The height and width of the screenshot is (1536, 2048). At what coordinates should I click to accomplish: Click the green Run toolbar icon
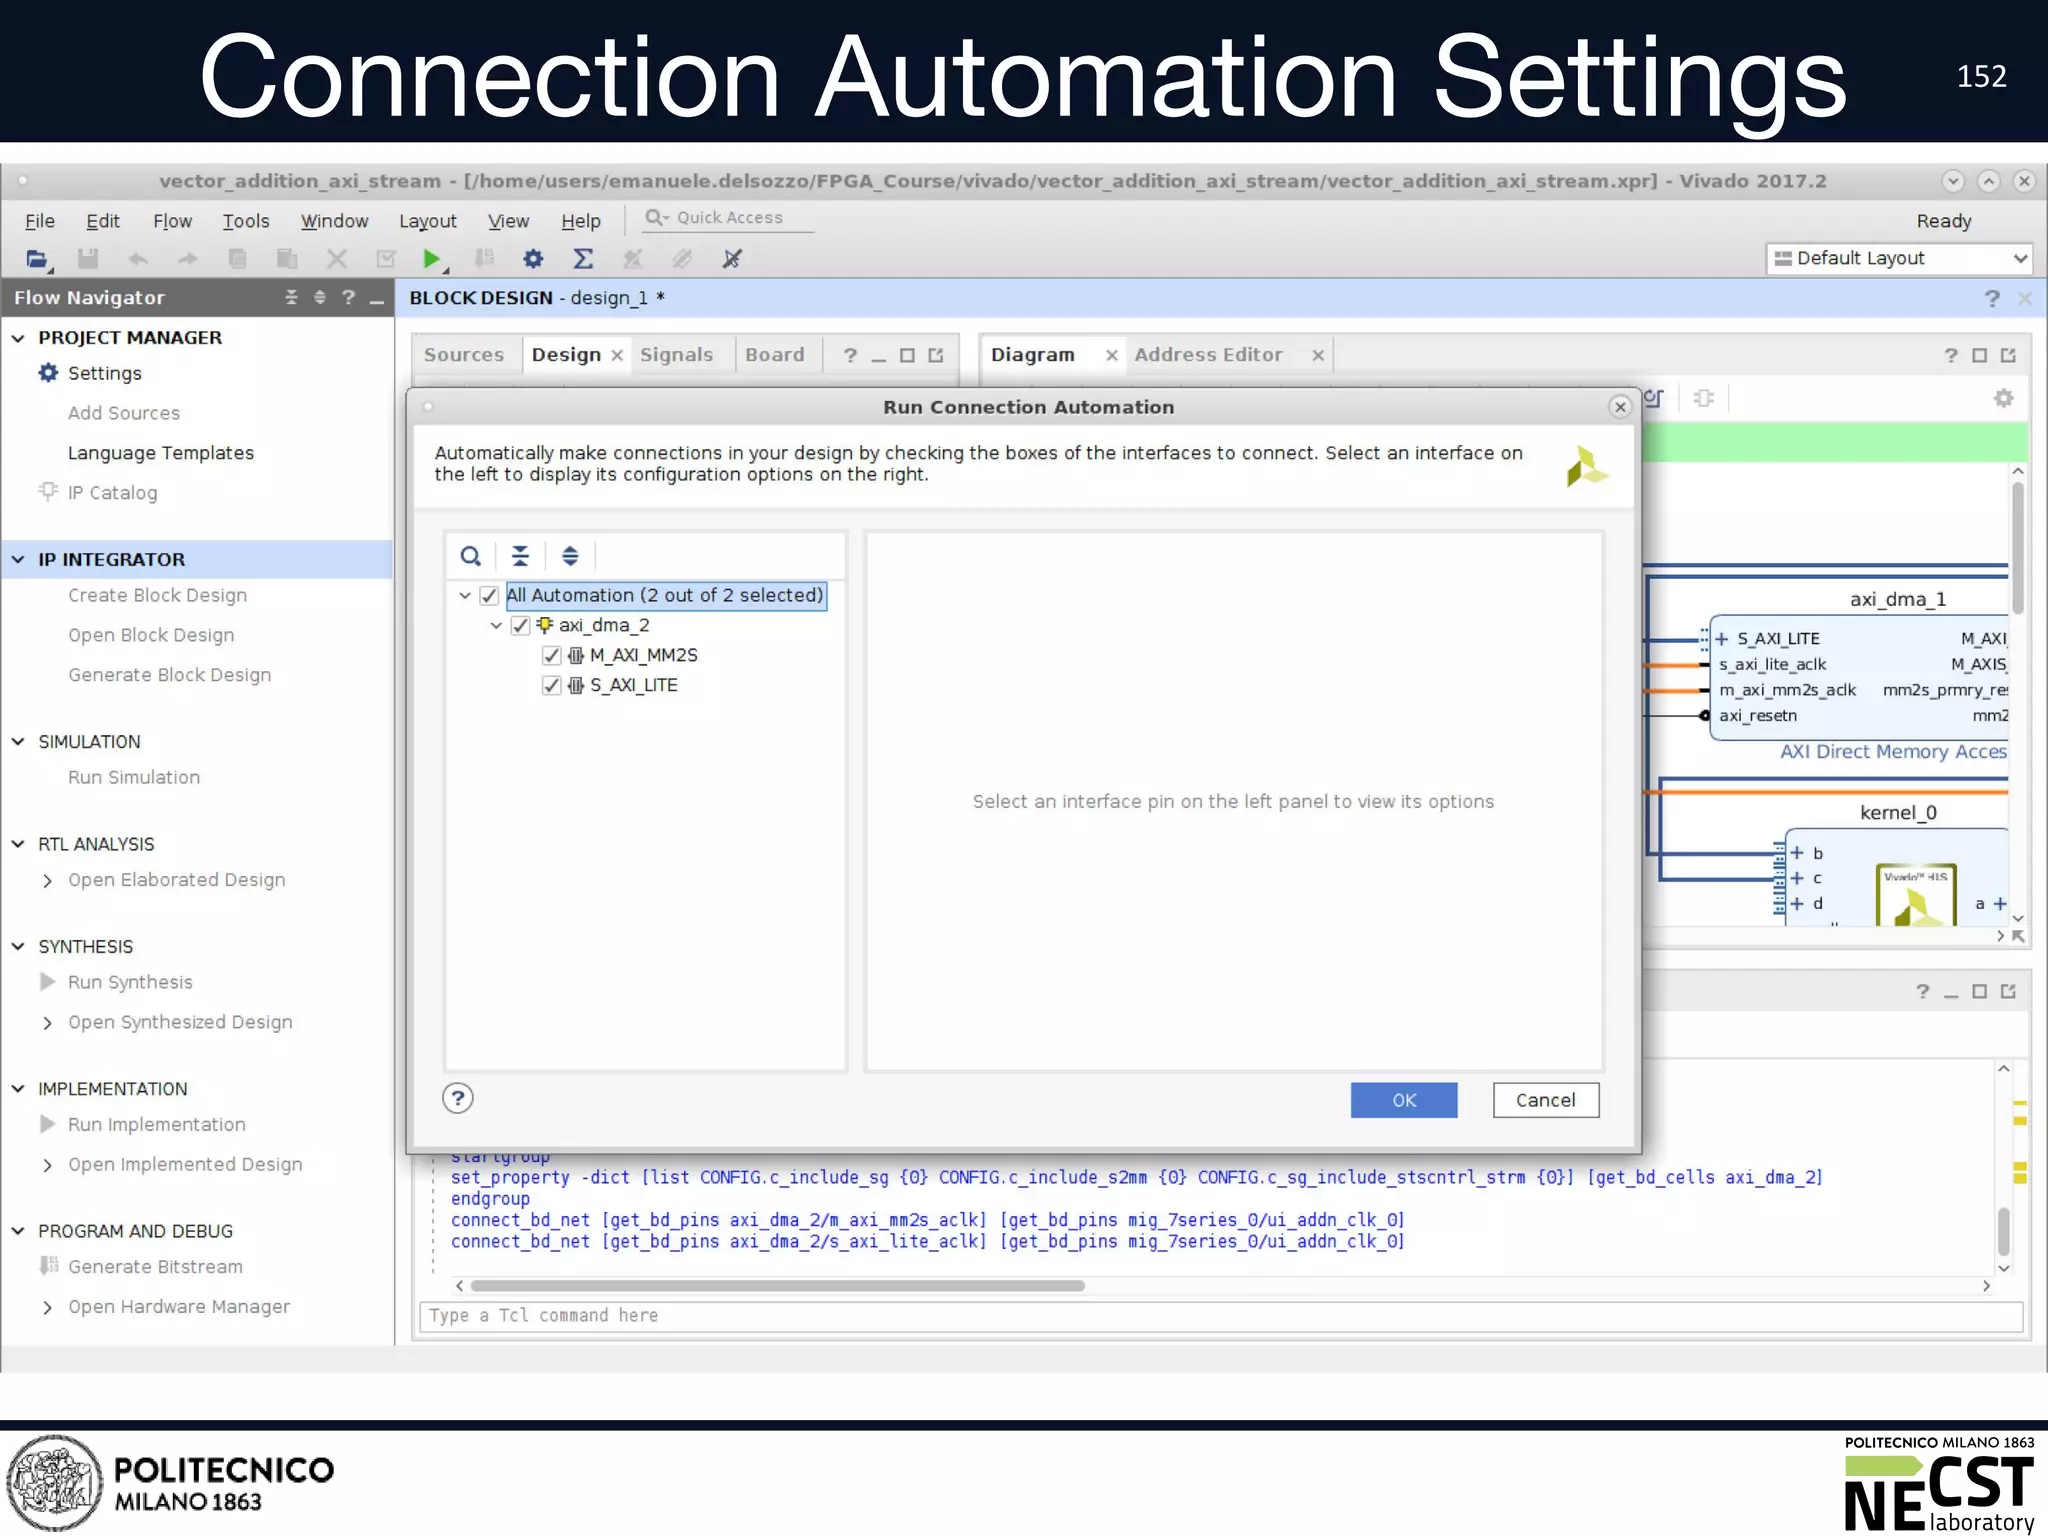432,259
